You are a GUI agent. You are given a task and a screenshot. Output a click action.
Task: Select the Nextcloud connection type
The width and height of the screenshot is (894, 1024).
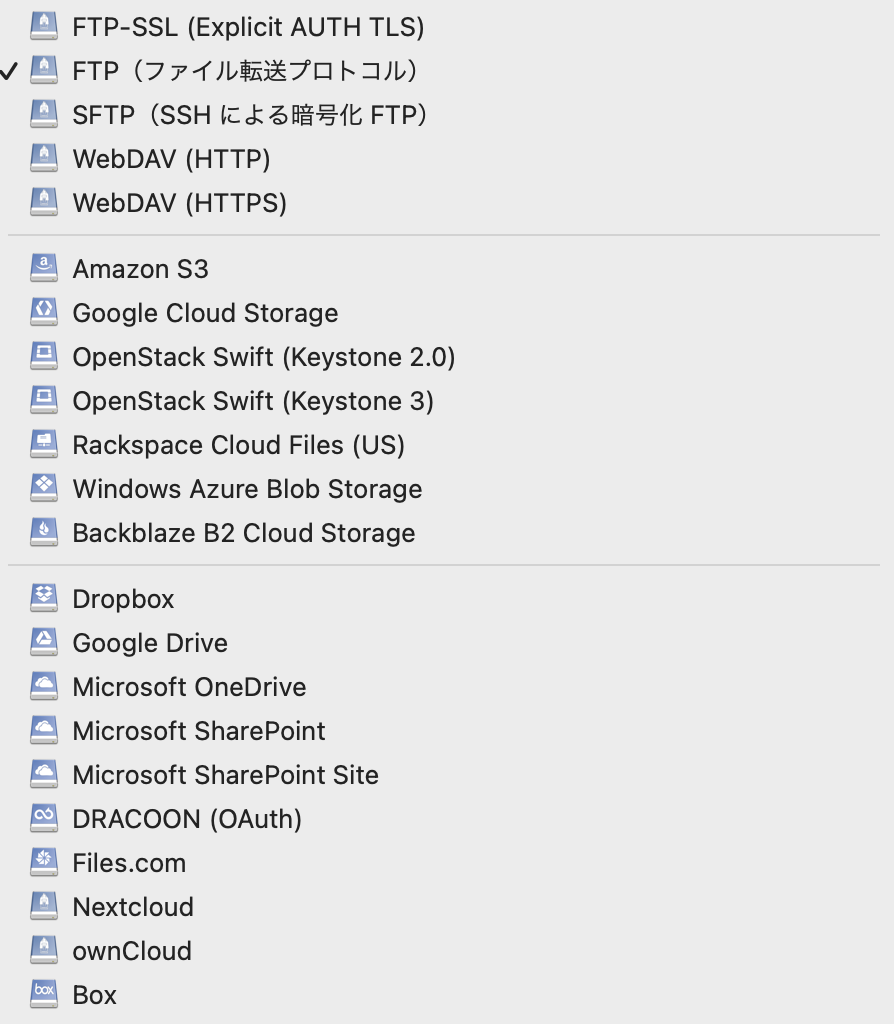133,907
